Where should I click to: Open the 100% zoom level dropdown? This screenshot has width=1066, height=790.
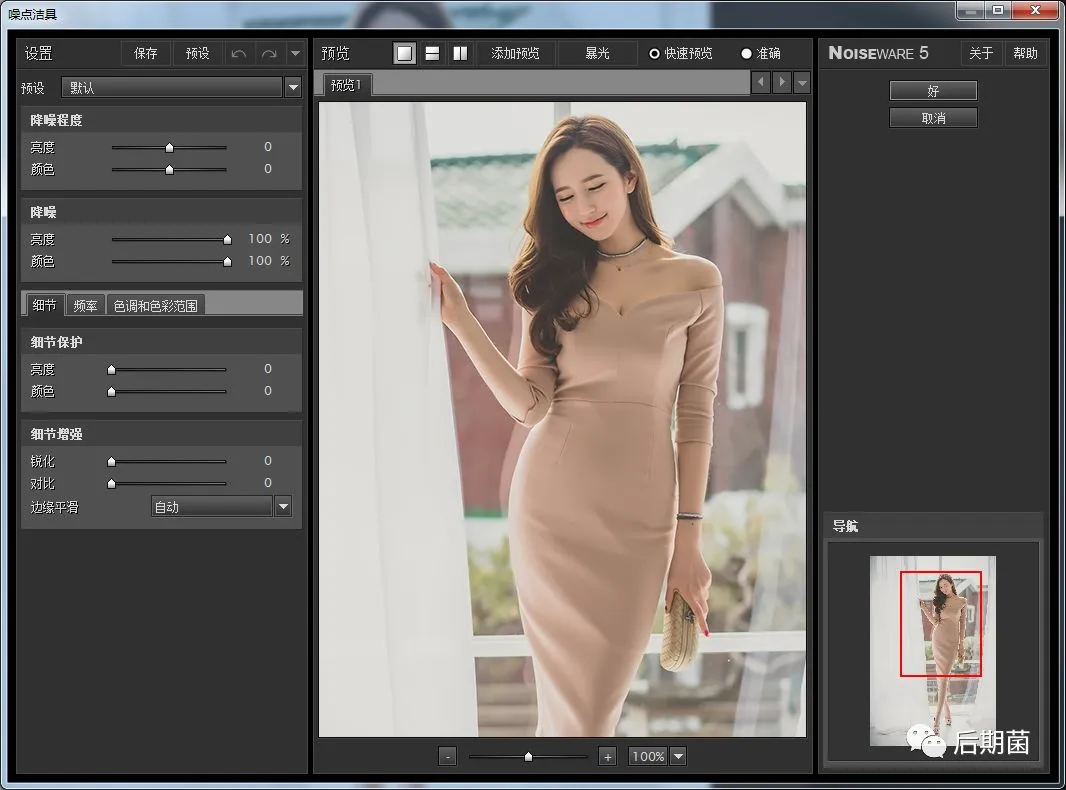678,756
